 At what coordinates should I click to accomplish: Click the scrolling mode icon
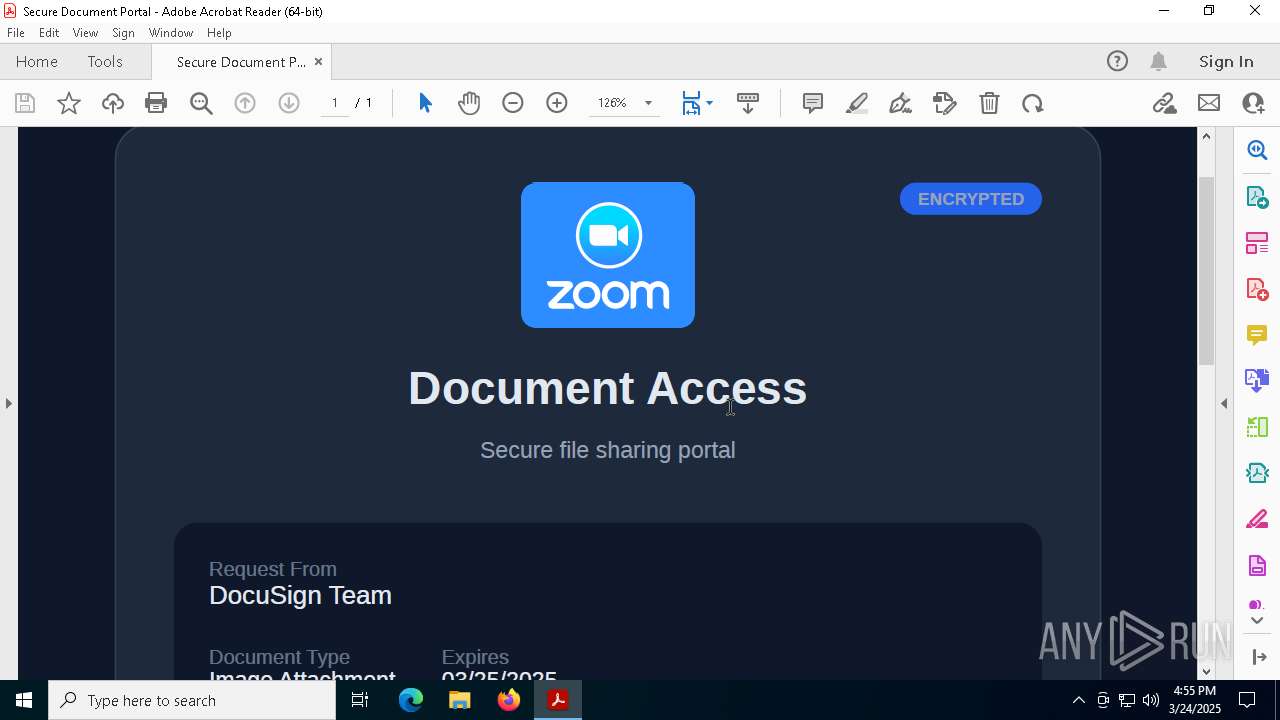tap(748, 103)
